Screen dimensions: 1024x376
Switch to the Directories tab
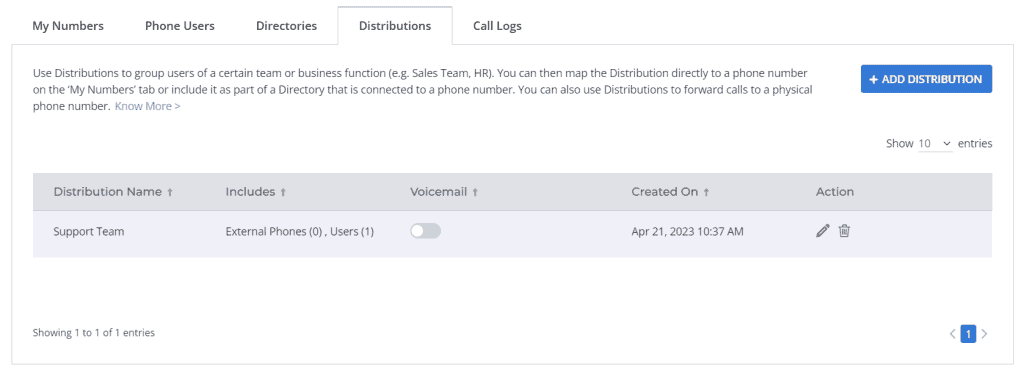pos(287,26)
